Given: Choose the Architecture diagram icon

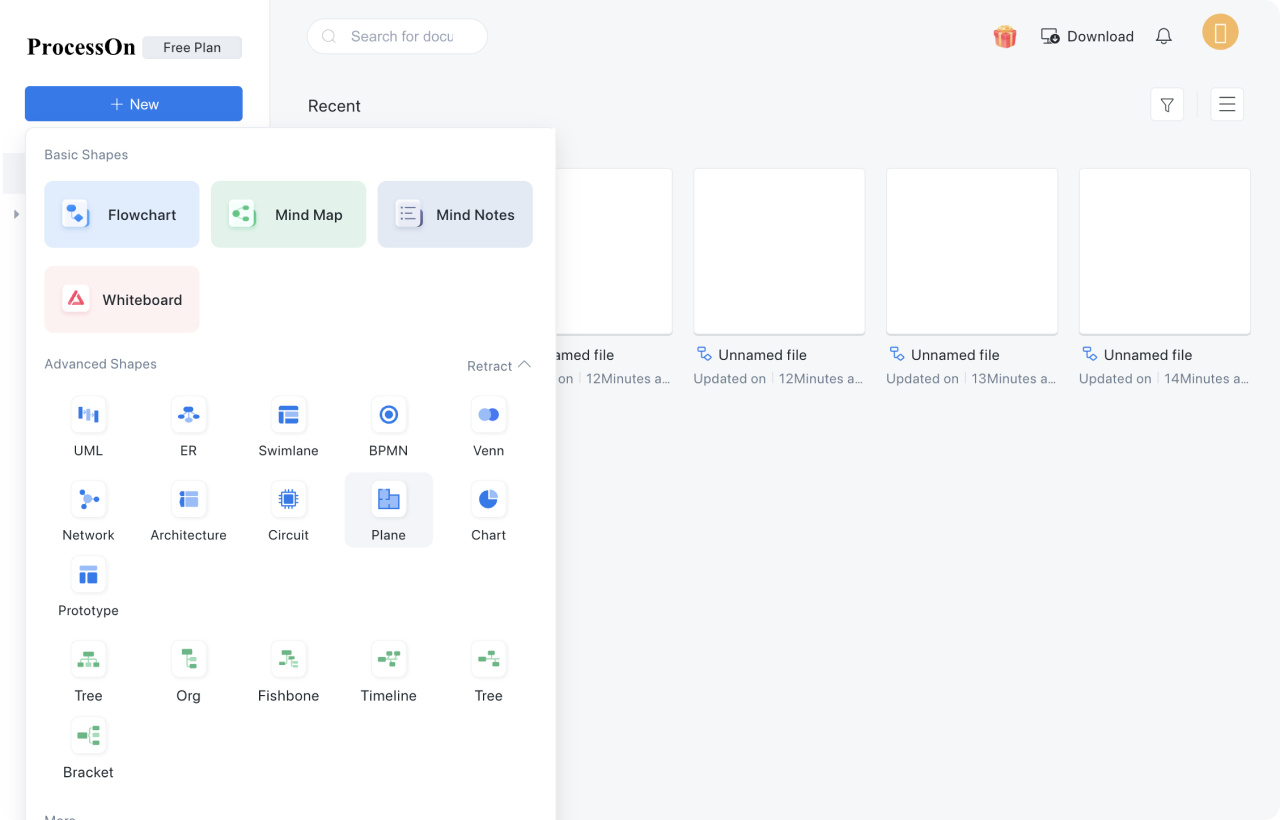Looking at the screenshot, I should 188,499.
